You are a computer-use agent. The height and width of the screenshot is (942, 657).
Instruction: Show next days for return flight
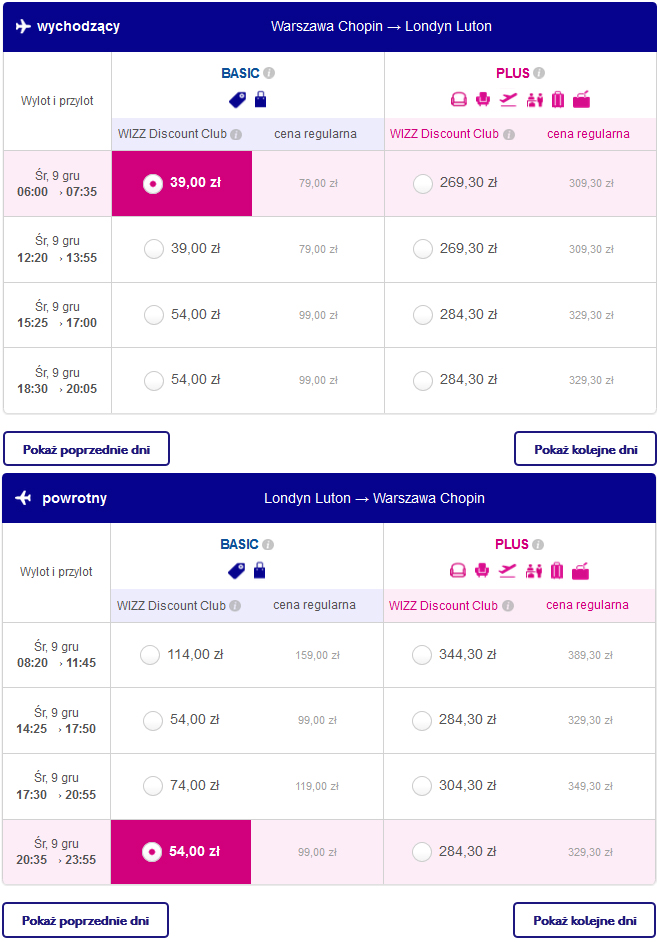pyautogui.click(x=584, y=920)
